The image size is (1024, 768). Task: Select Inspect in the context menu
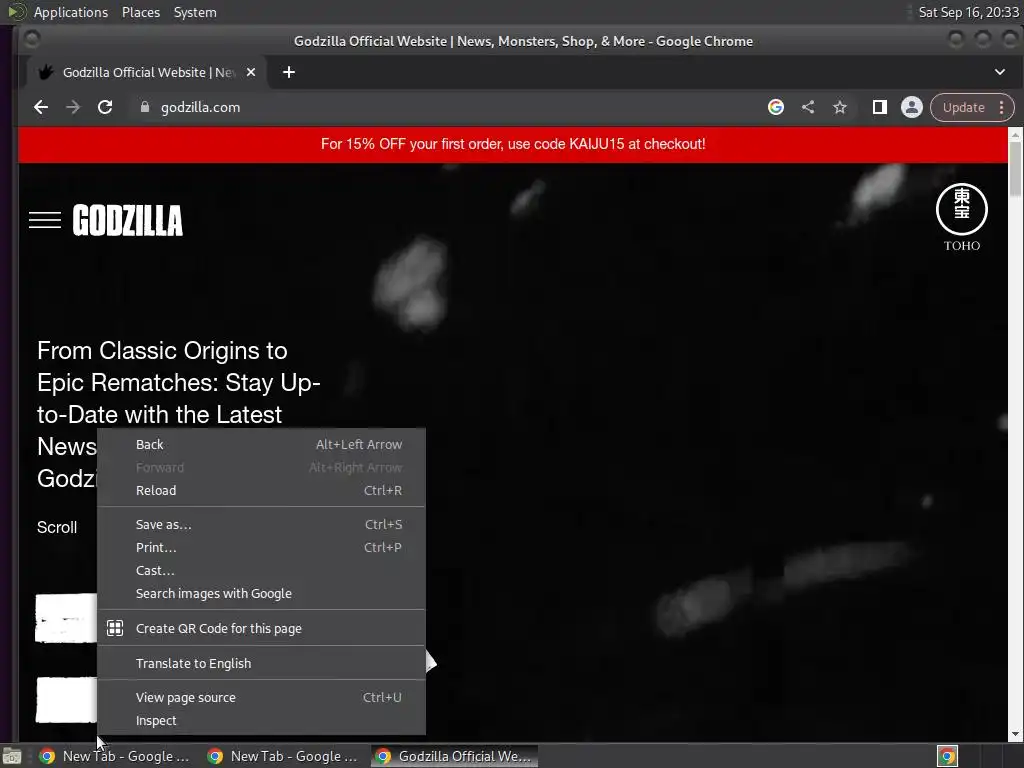coord(261,720)
